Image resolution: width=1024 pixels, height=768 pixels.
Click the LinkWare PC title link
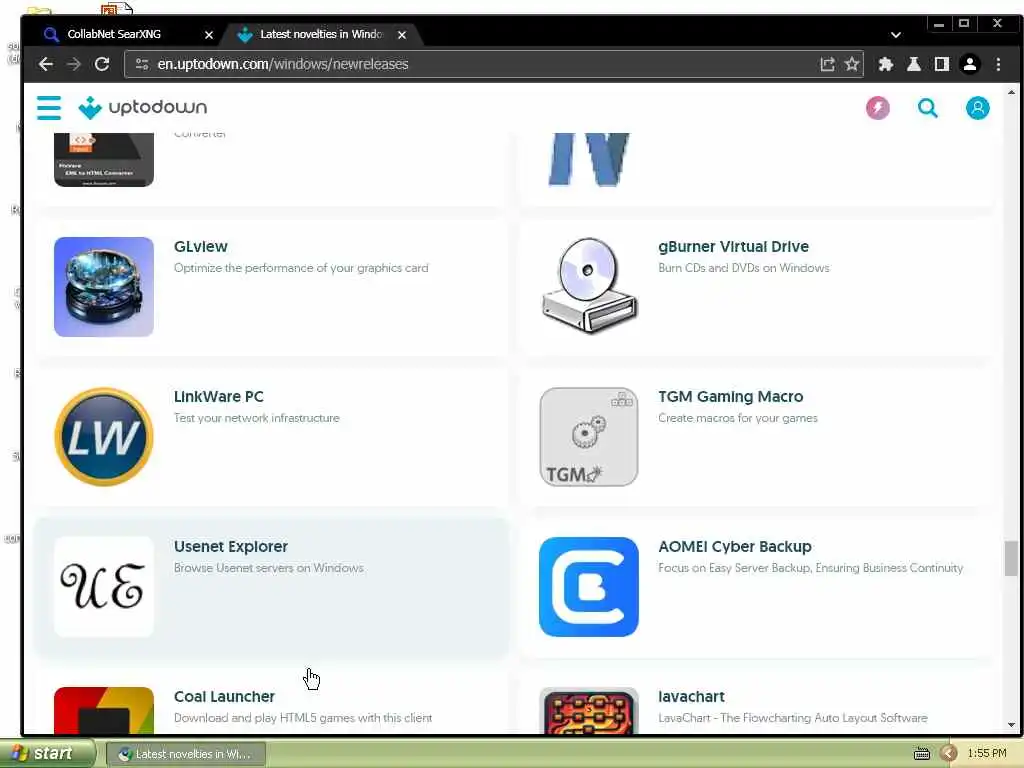point(219,397)
